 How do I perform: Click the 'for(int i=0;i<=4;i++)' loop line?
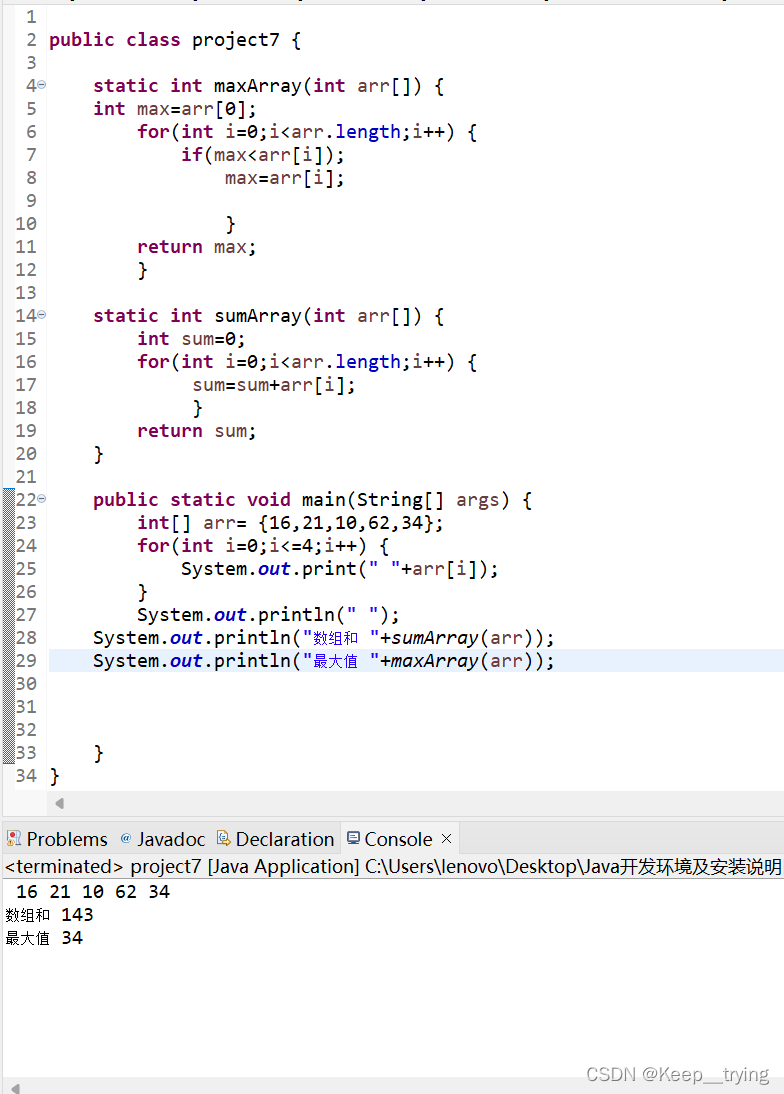click(x=263, y=546)
